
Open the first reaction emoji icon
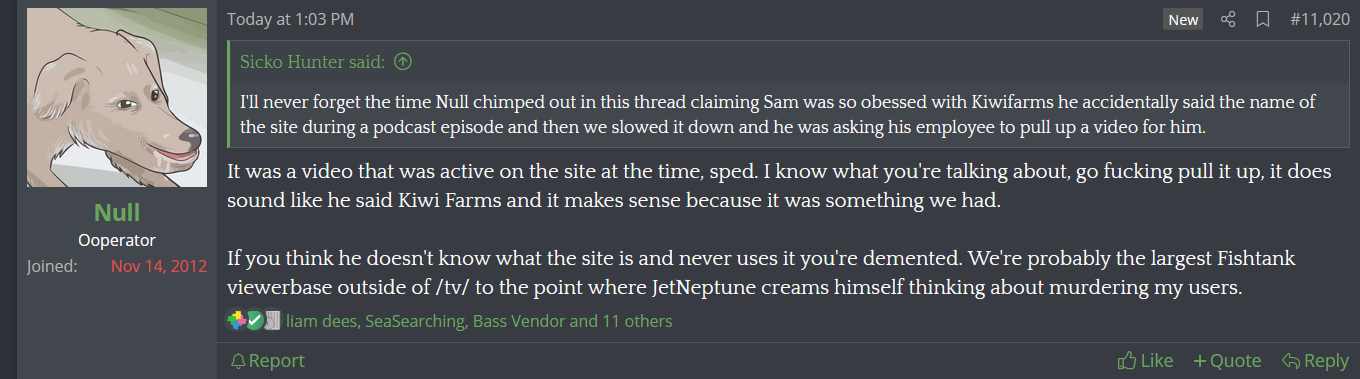(x=236, y=321)
